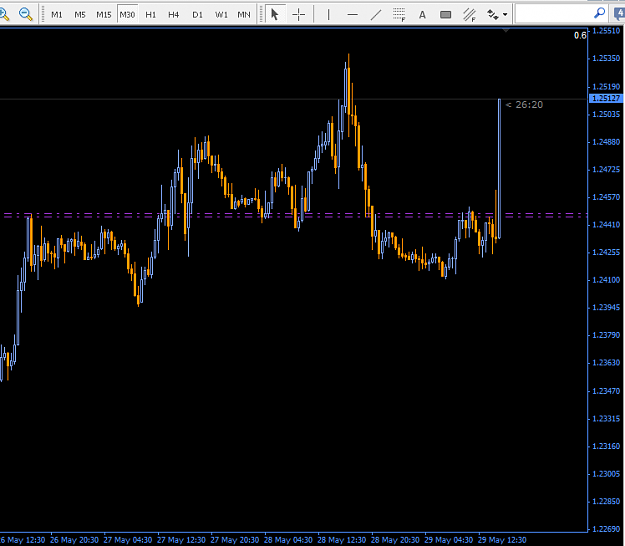Select the Cursor arrow tool
The height and width of the screenshot is (546, 625).
pyautogui.click(x=275, y=15)
